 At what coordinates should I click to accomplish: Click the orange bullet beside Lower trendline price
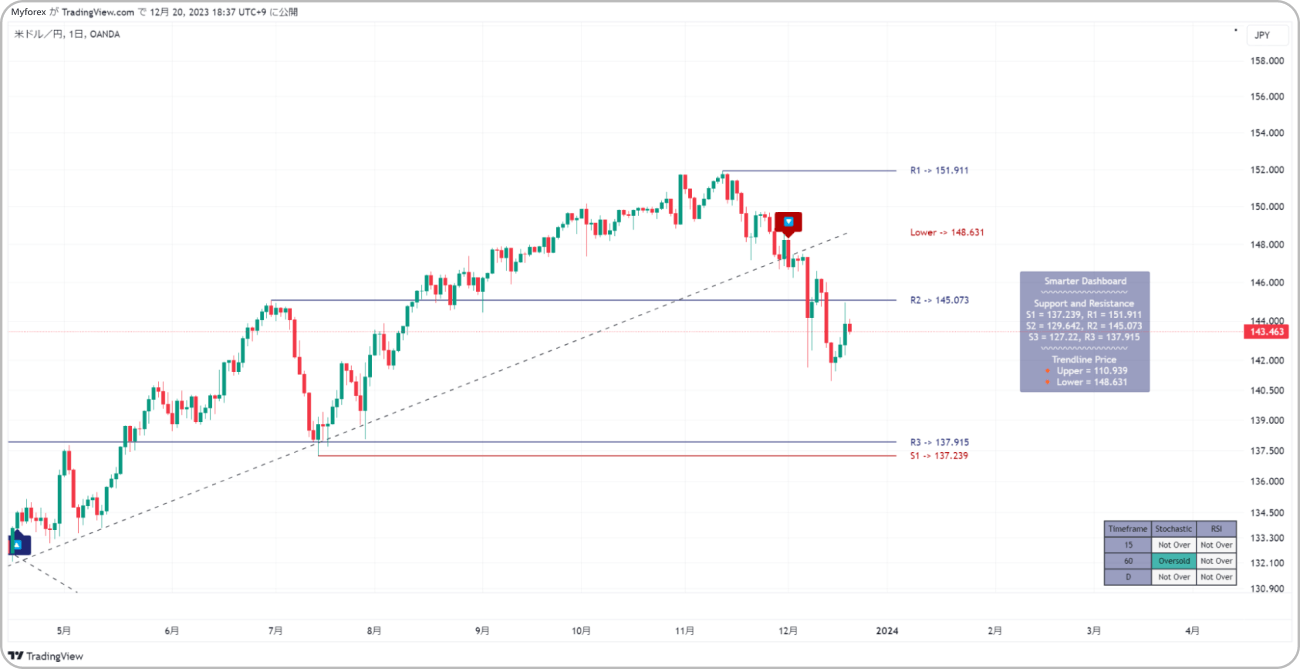pos(1048,382)
